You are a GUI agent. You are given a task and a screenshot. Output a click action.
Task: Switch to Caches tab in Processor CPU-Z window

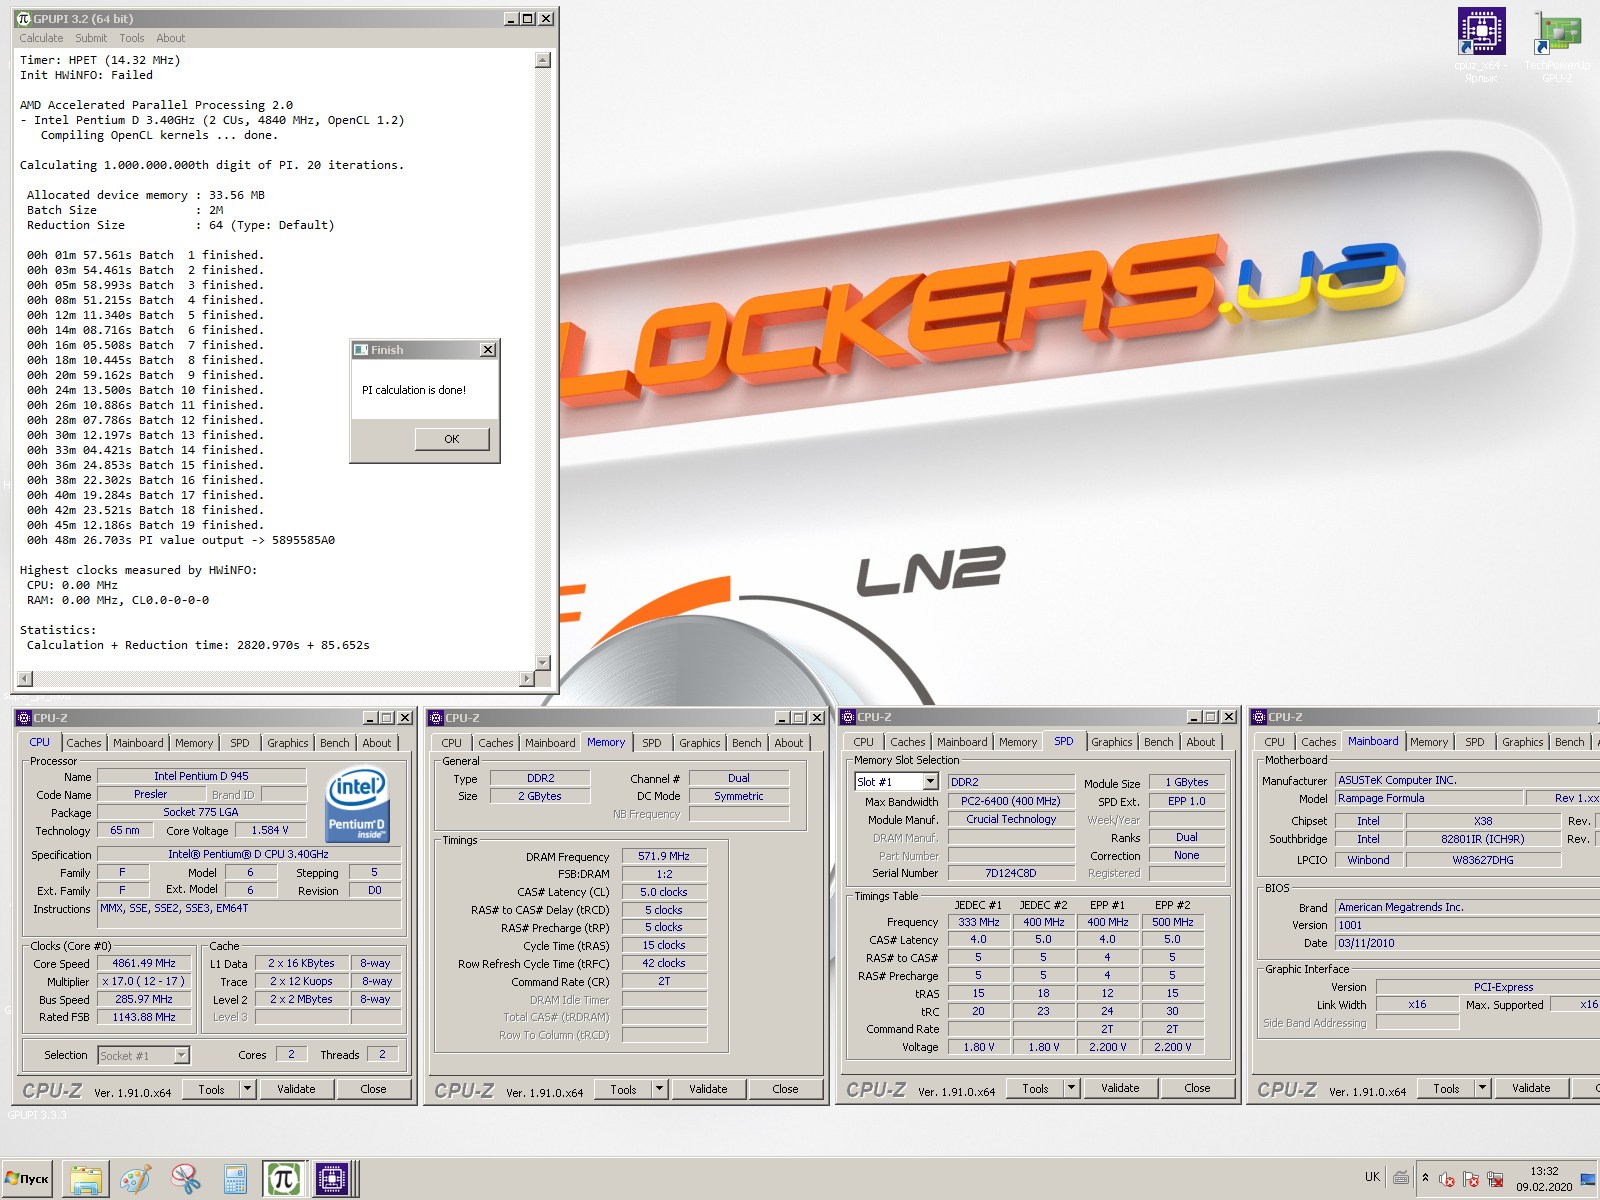click(x=84, y=743)
